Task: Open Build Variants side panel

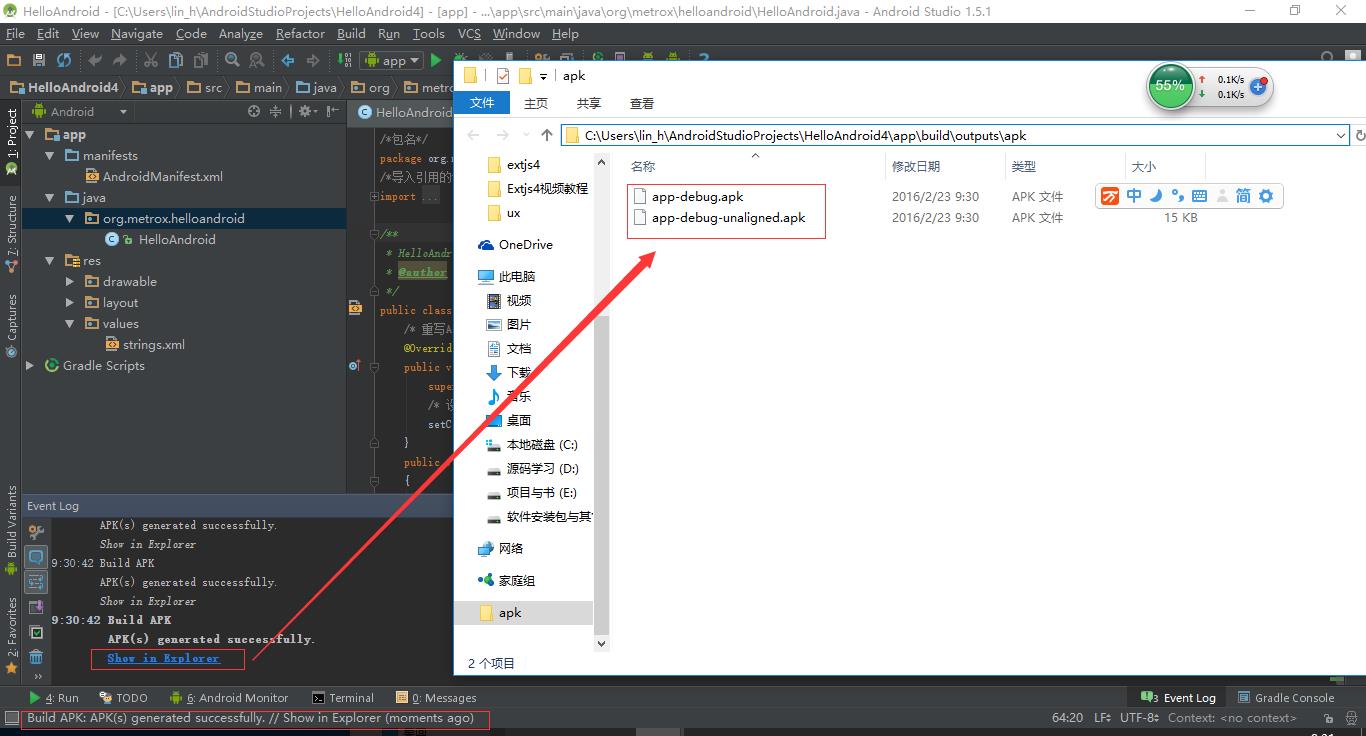Action: 11,528
